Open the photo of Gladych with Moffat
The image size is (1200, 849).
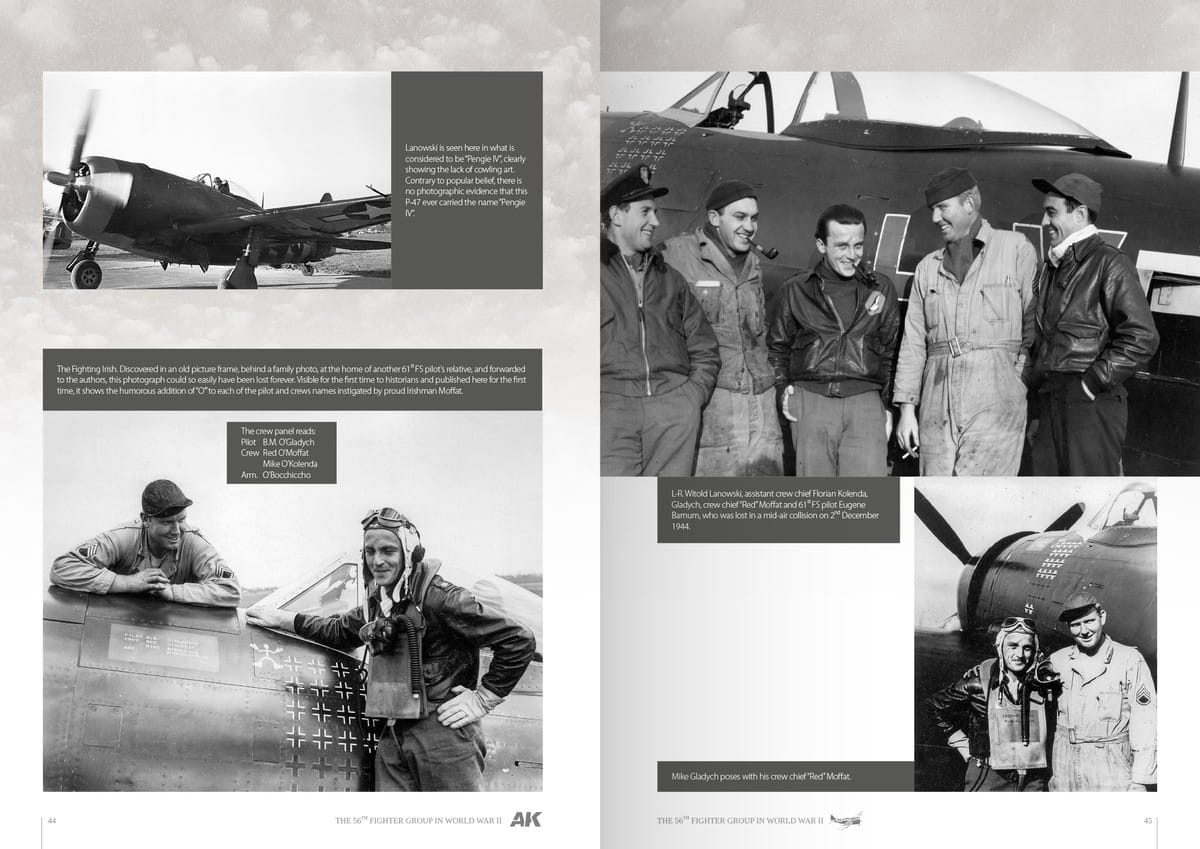coord(1035,636)
